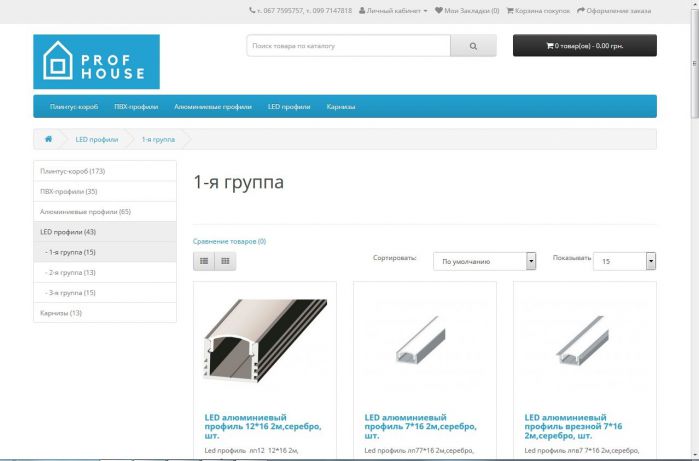Click the checkout arrow link
This screenshot has width=699, height=461.
tap(614, 11)
